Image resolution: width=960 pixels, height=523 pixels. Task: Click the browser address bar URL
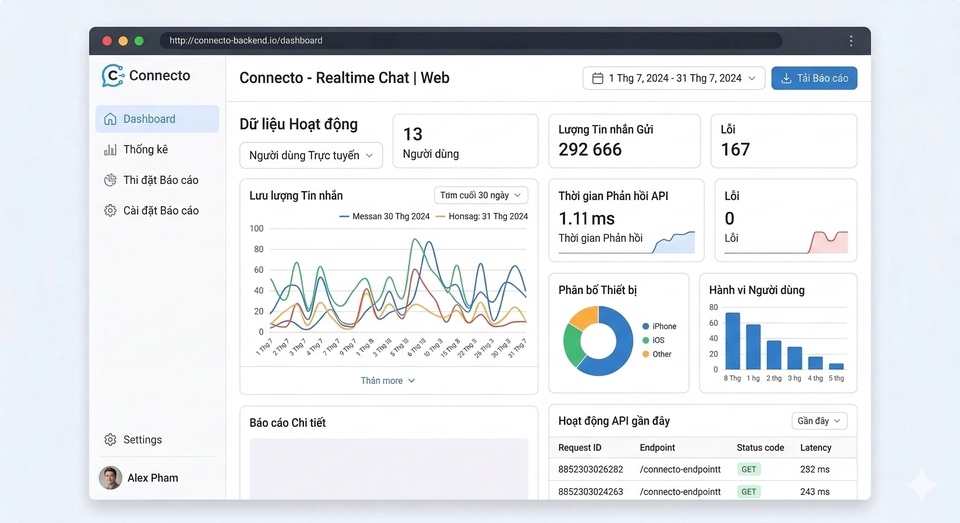click(x=246, y=41)
